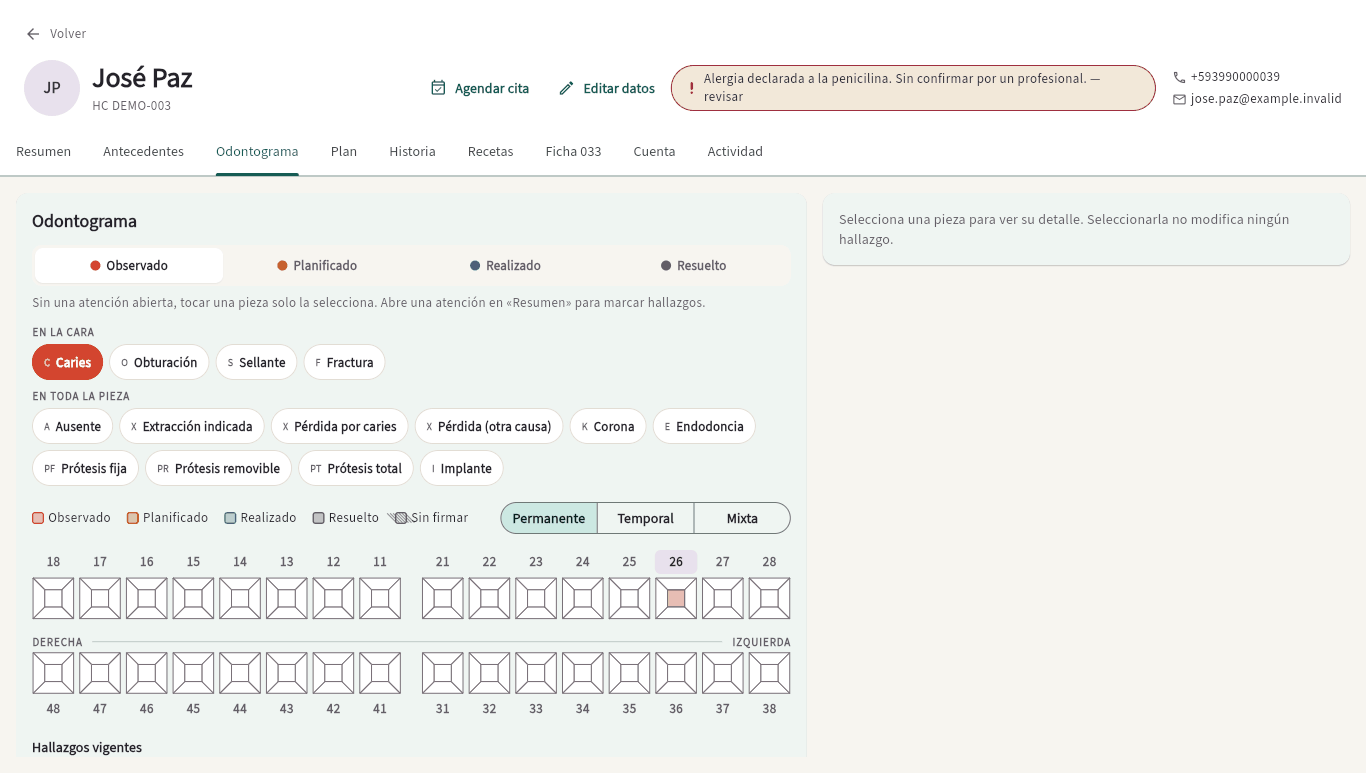Click the JP avatar circle

pyautogui.click(x=52, y=88)
